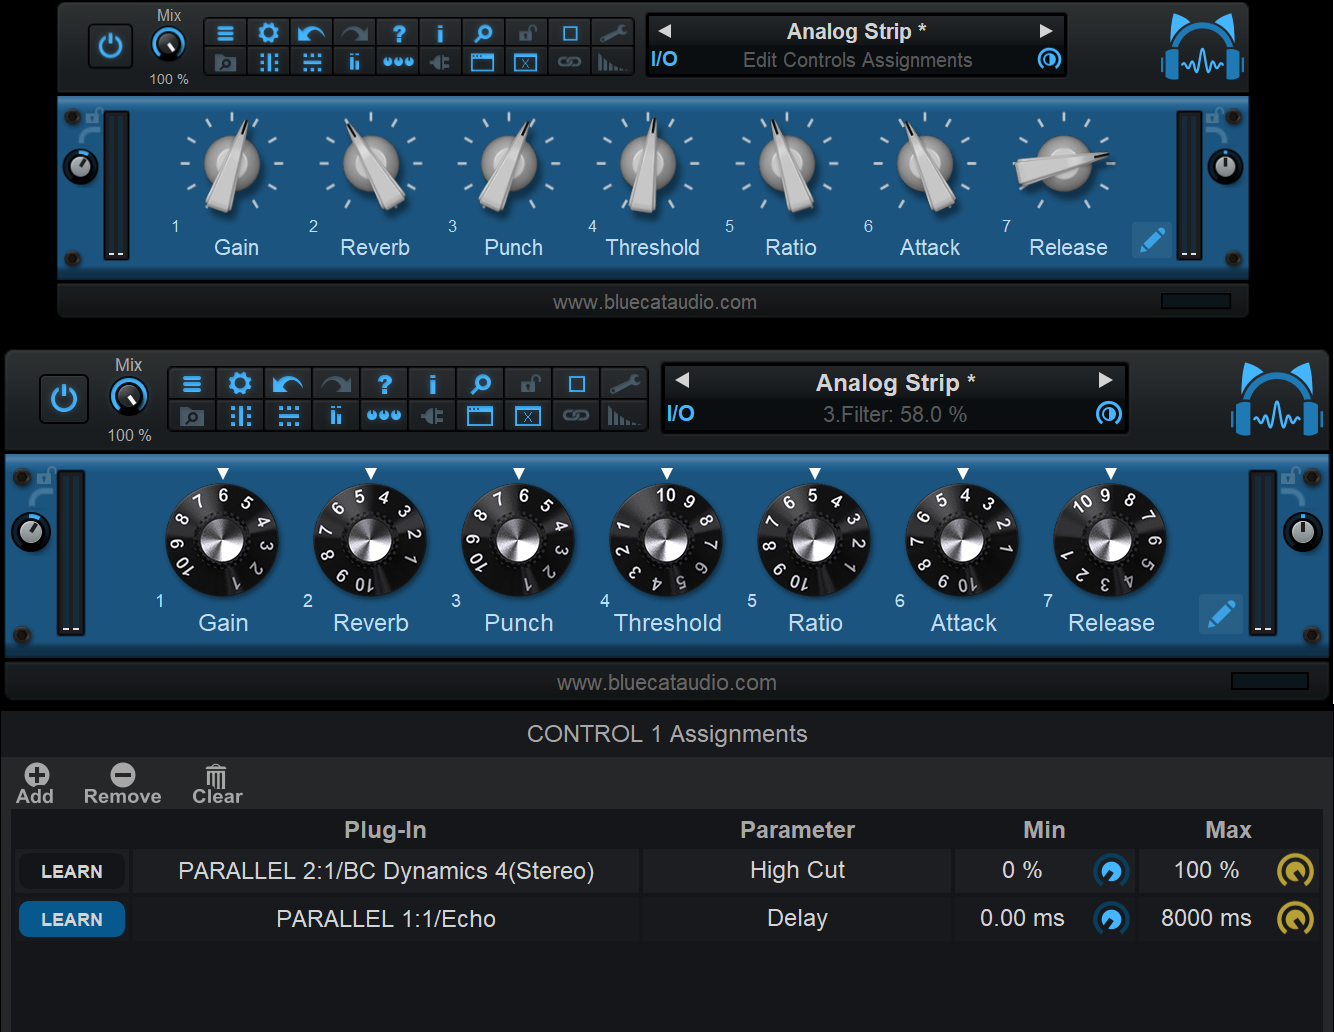Click Mix knob in upper plug-in window
Viewport: 1334px width, 1032px height.
point(169,44)
